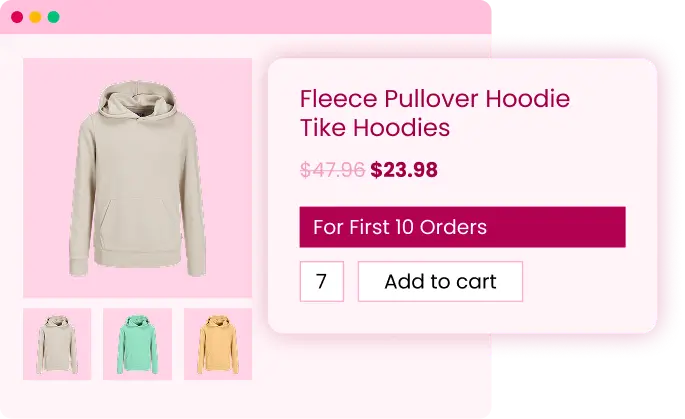Click the $23.98 sale price
Image resolution: width=685 pixels, height=419 pixels.
[x=404, y=170]
